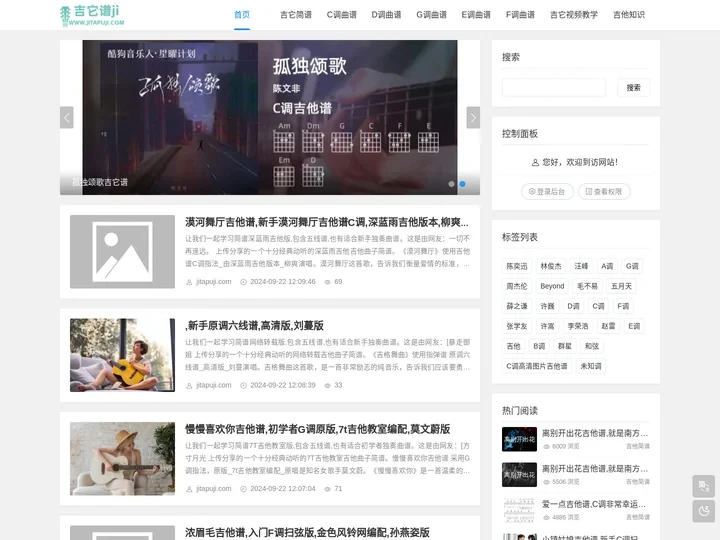Select the 五月天 tag
Screen dimensions: 720x540
tap(621, 286)
